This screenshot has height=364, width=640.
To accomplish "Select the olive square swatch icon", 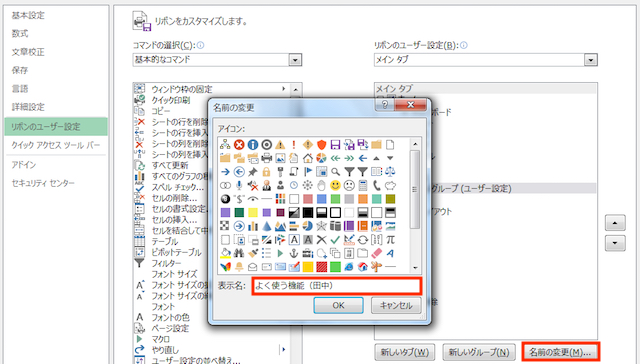I will click(390, 199).
